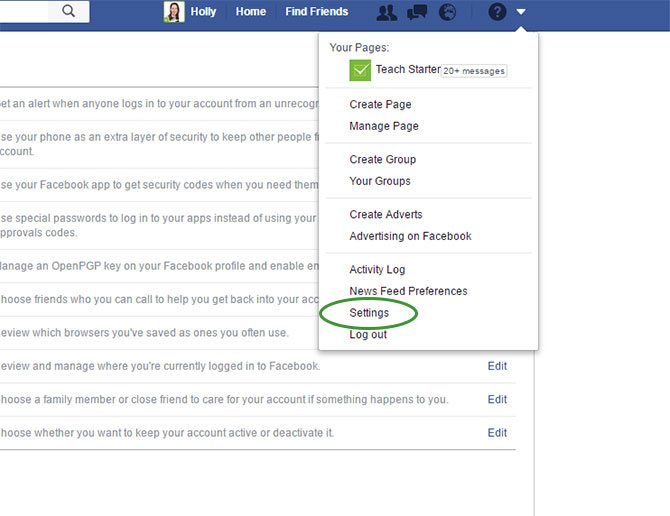Image resolution: width=670 pixels, height=516 pixels.
Task: Open Your Groups menu item
Action: pyautogui.click(x=380, y=181)
